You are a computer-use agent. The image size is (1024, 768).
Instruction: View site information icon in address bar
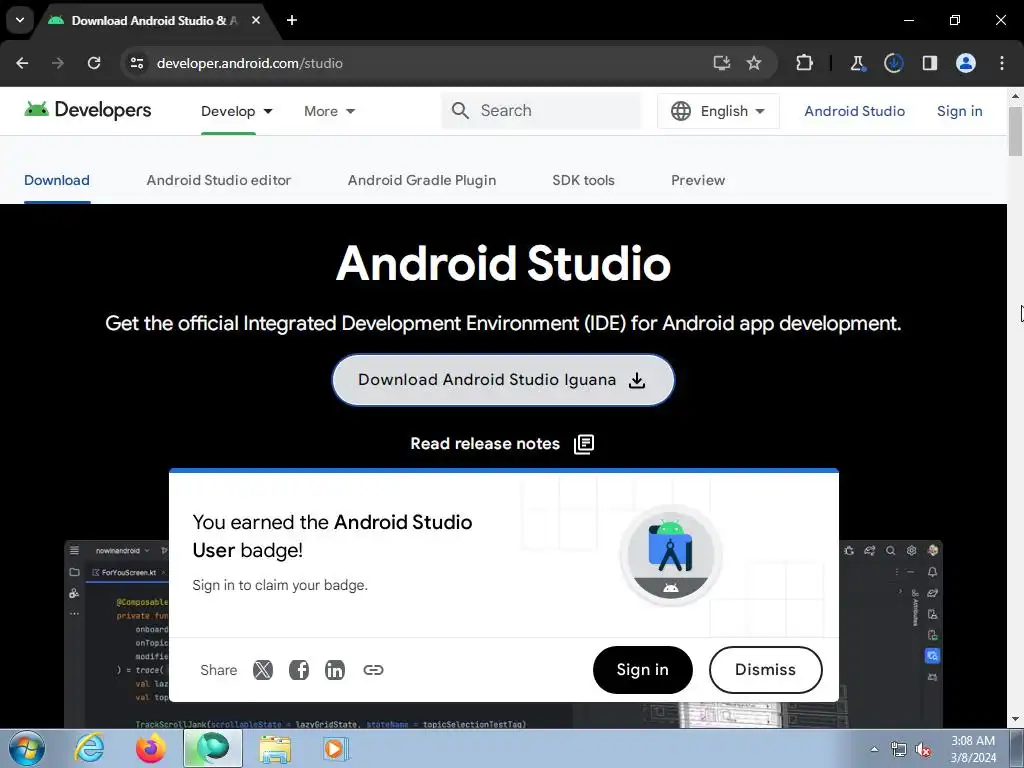pyautogui.click(x=136, y=63)
